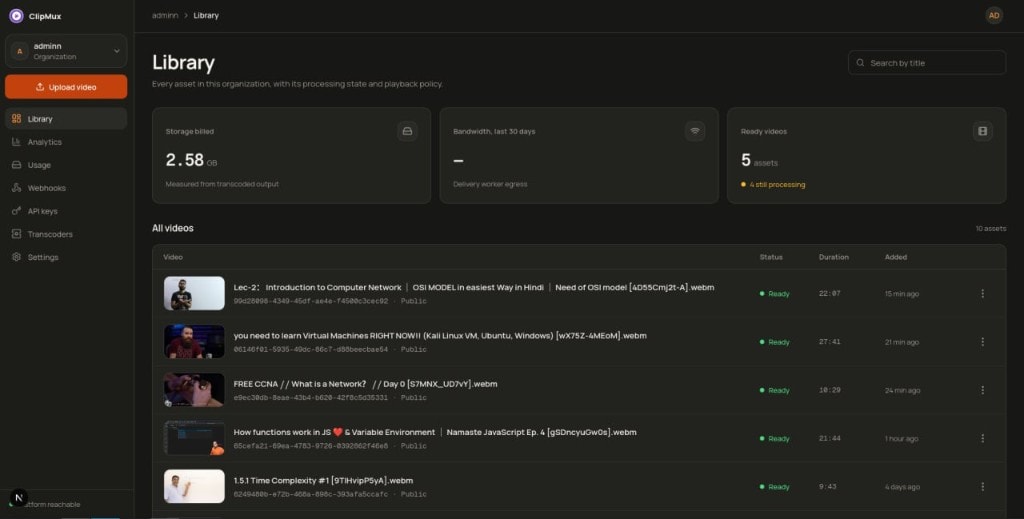Click the Library breadcrumb
This screenshot has width=1024, height=519.
tap(206, 16)
